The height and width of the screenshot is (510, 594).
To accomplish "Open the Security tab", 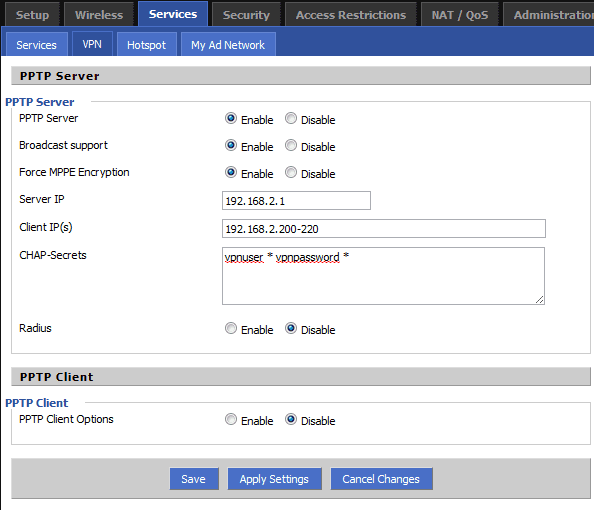I will [x=246, y=15].
